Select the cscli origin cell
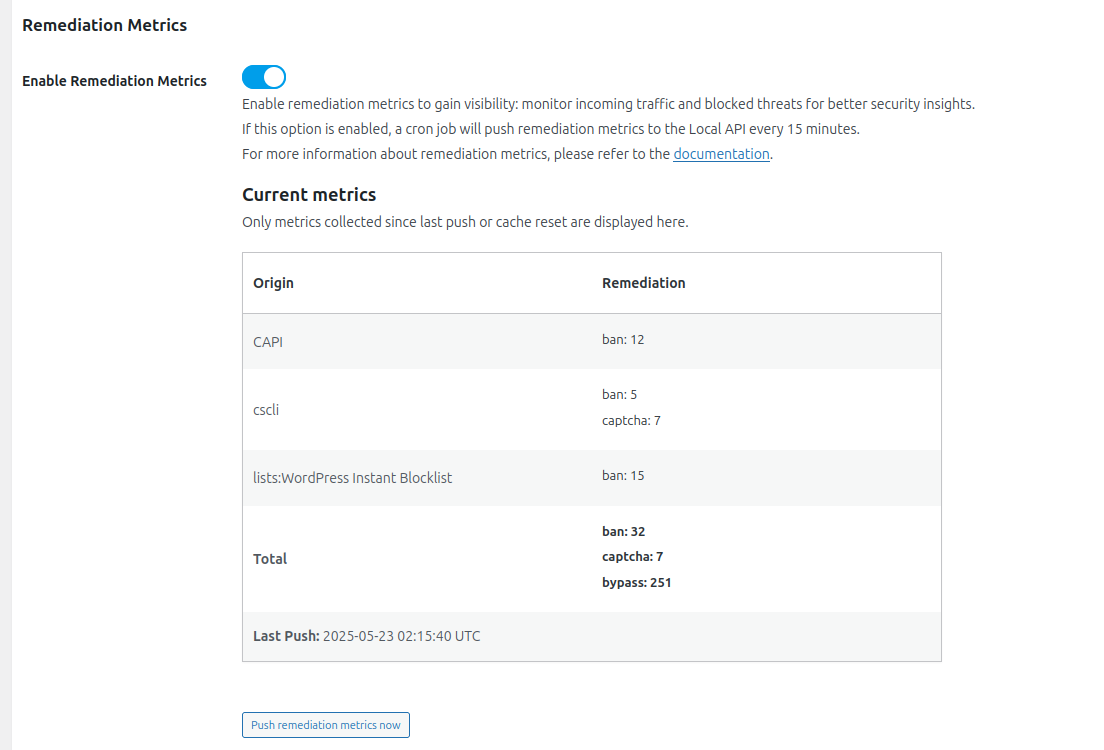 click(x=266, y=409)
